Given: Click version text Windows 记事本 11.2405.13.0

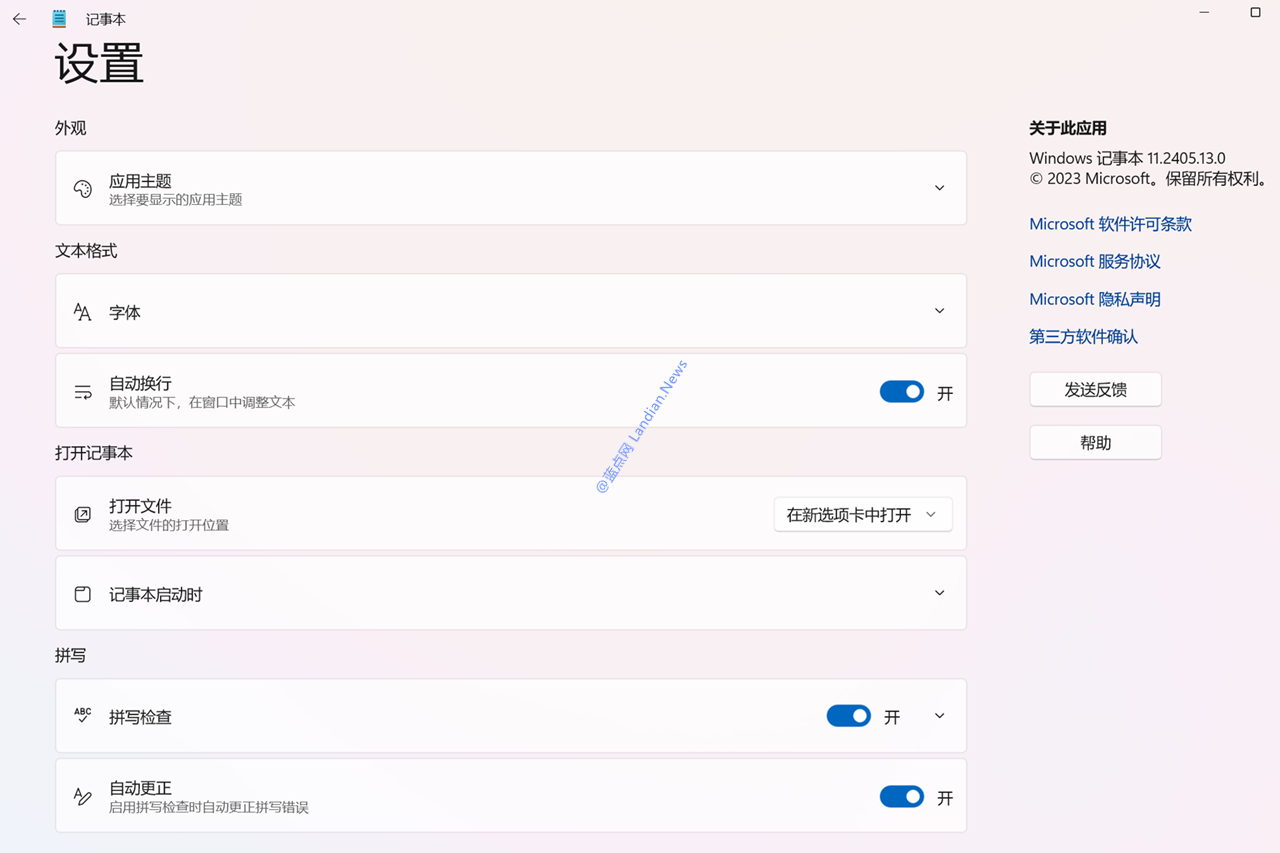Looking at the screenshot, I should click(x=1127, y=158).
